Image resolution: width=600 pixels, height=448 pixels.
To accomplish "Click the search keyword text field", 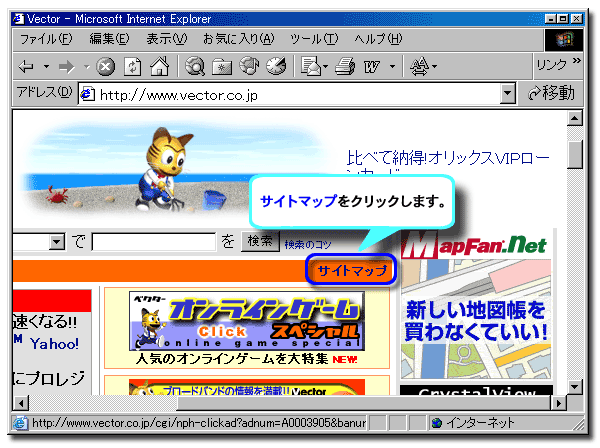I will click(154, 242).
